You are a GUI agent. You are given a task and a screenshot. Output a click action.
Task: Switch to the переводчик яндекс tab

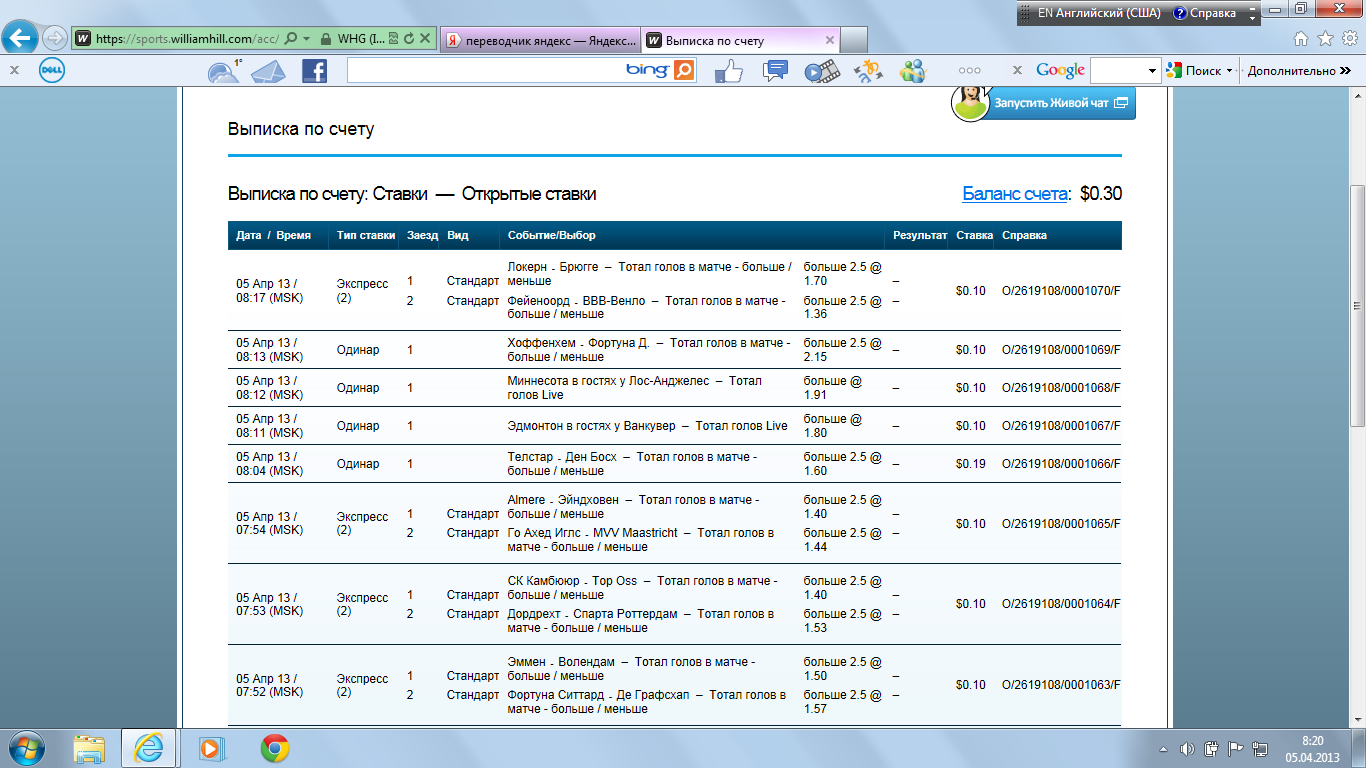pos(540,40)
